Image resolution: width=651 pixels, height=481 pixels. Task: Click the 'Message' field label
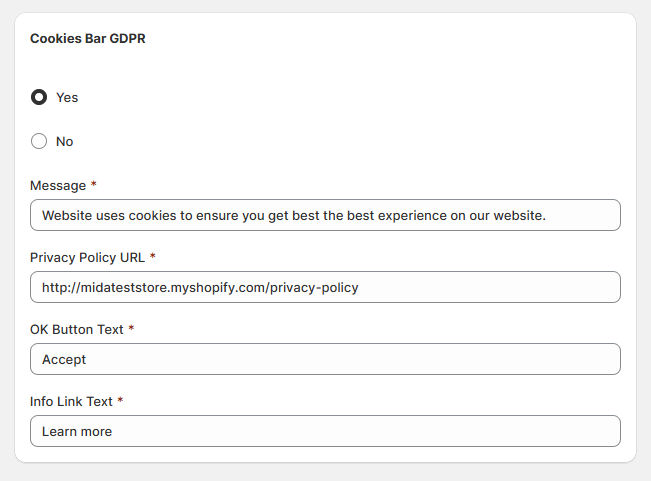click(x=58, y=185)
